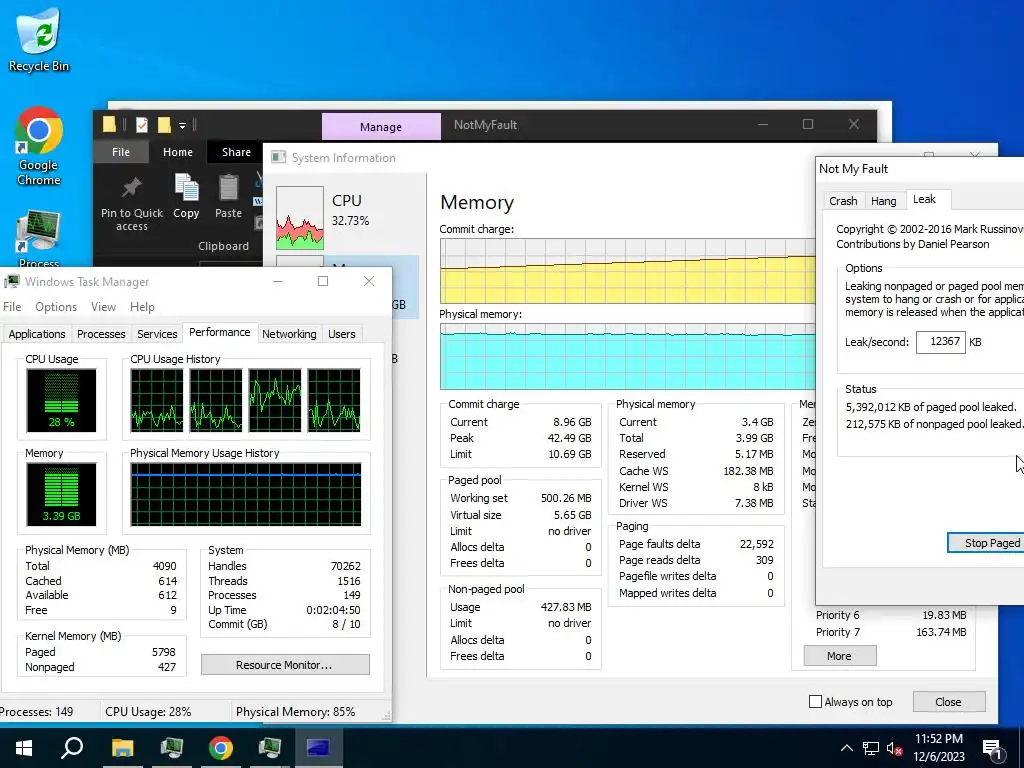Click Up Time value 0:02:04:50

(333, 610)
